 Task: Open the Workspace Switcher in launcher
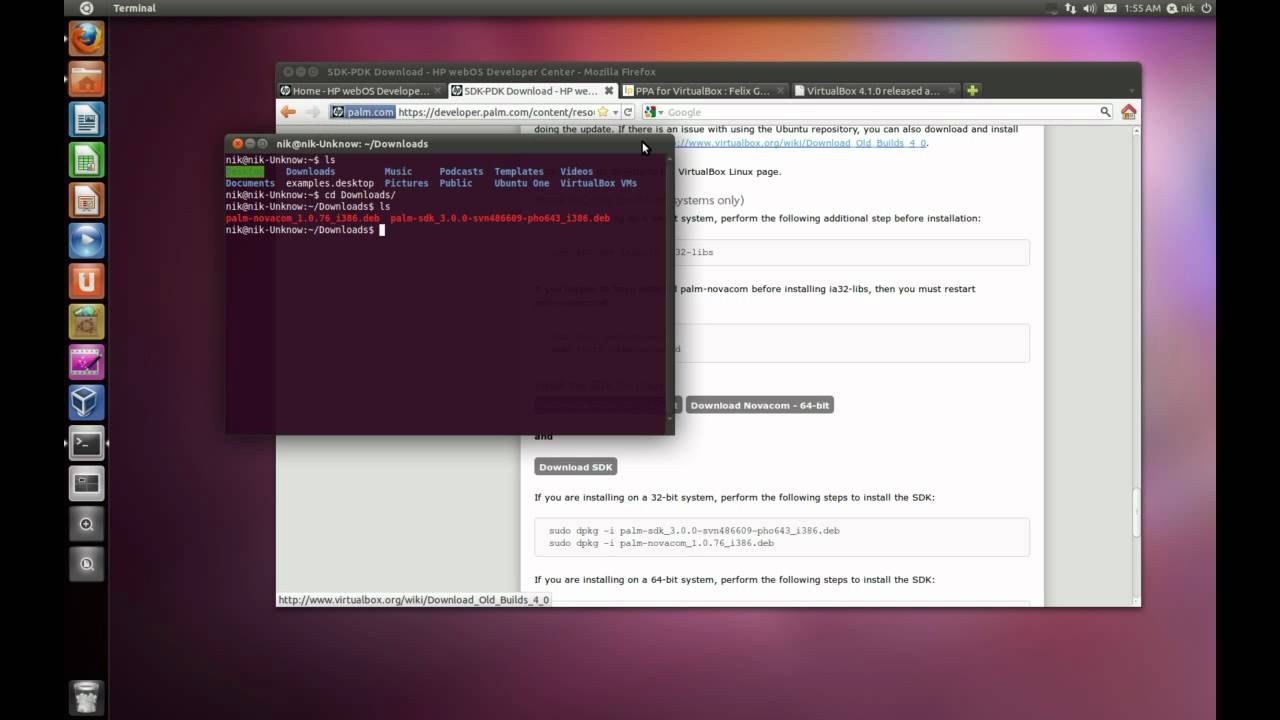[86, 484]
